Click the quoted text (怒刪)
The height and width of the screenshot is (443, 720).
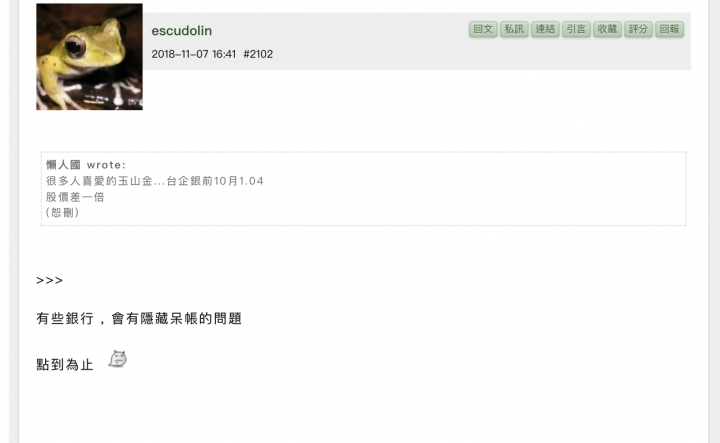(x=62, y=213)
